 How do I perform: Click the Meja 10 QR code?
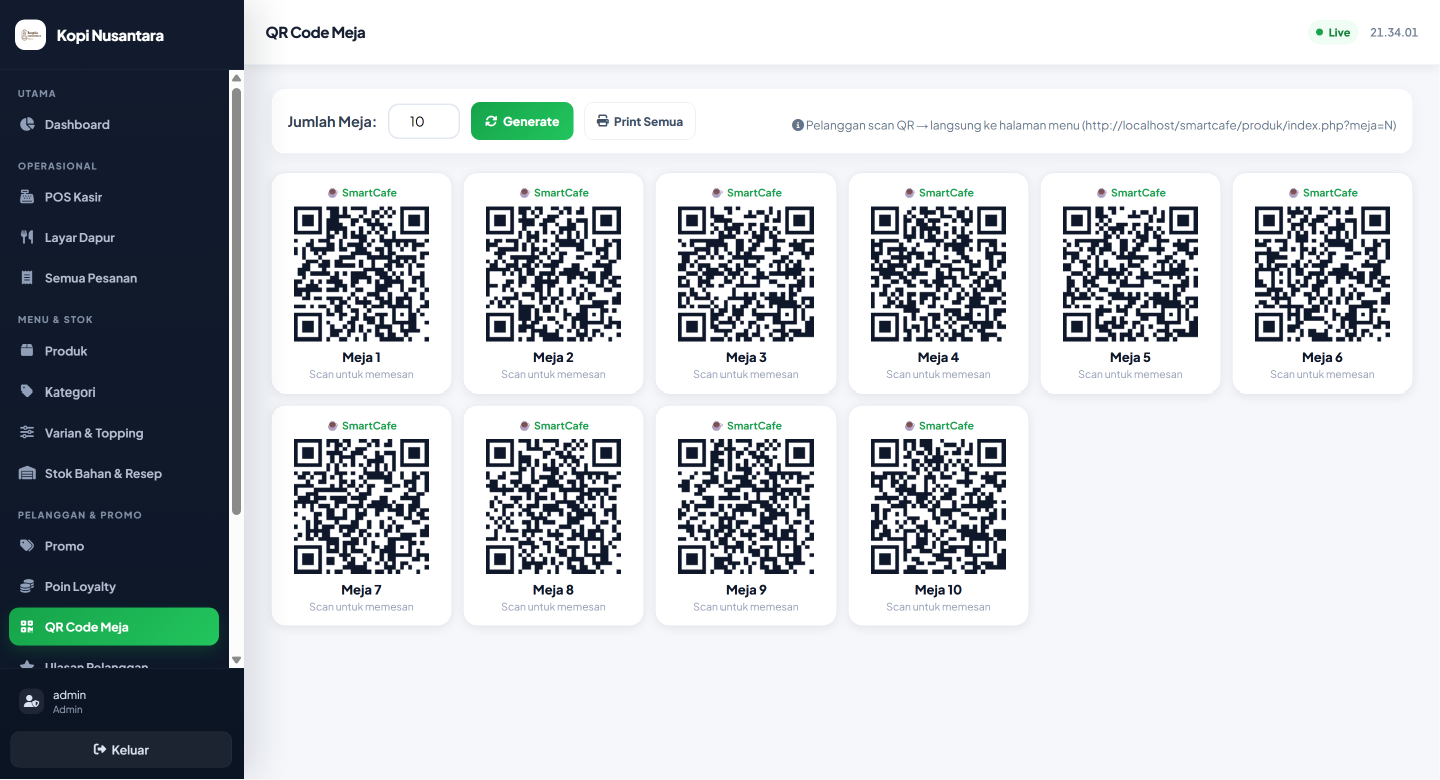tap(938, 507)
